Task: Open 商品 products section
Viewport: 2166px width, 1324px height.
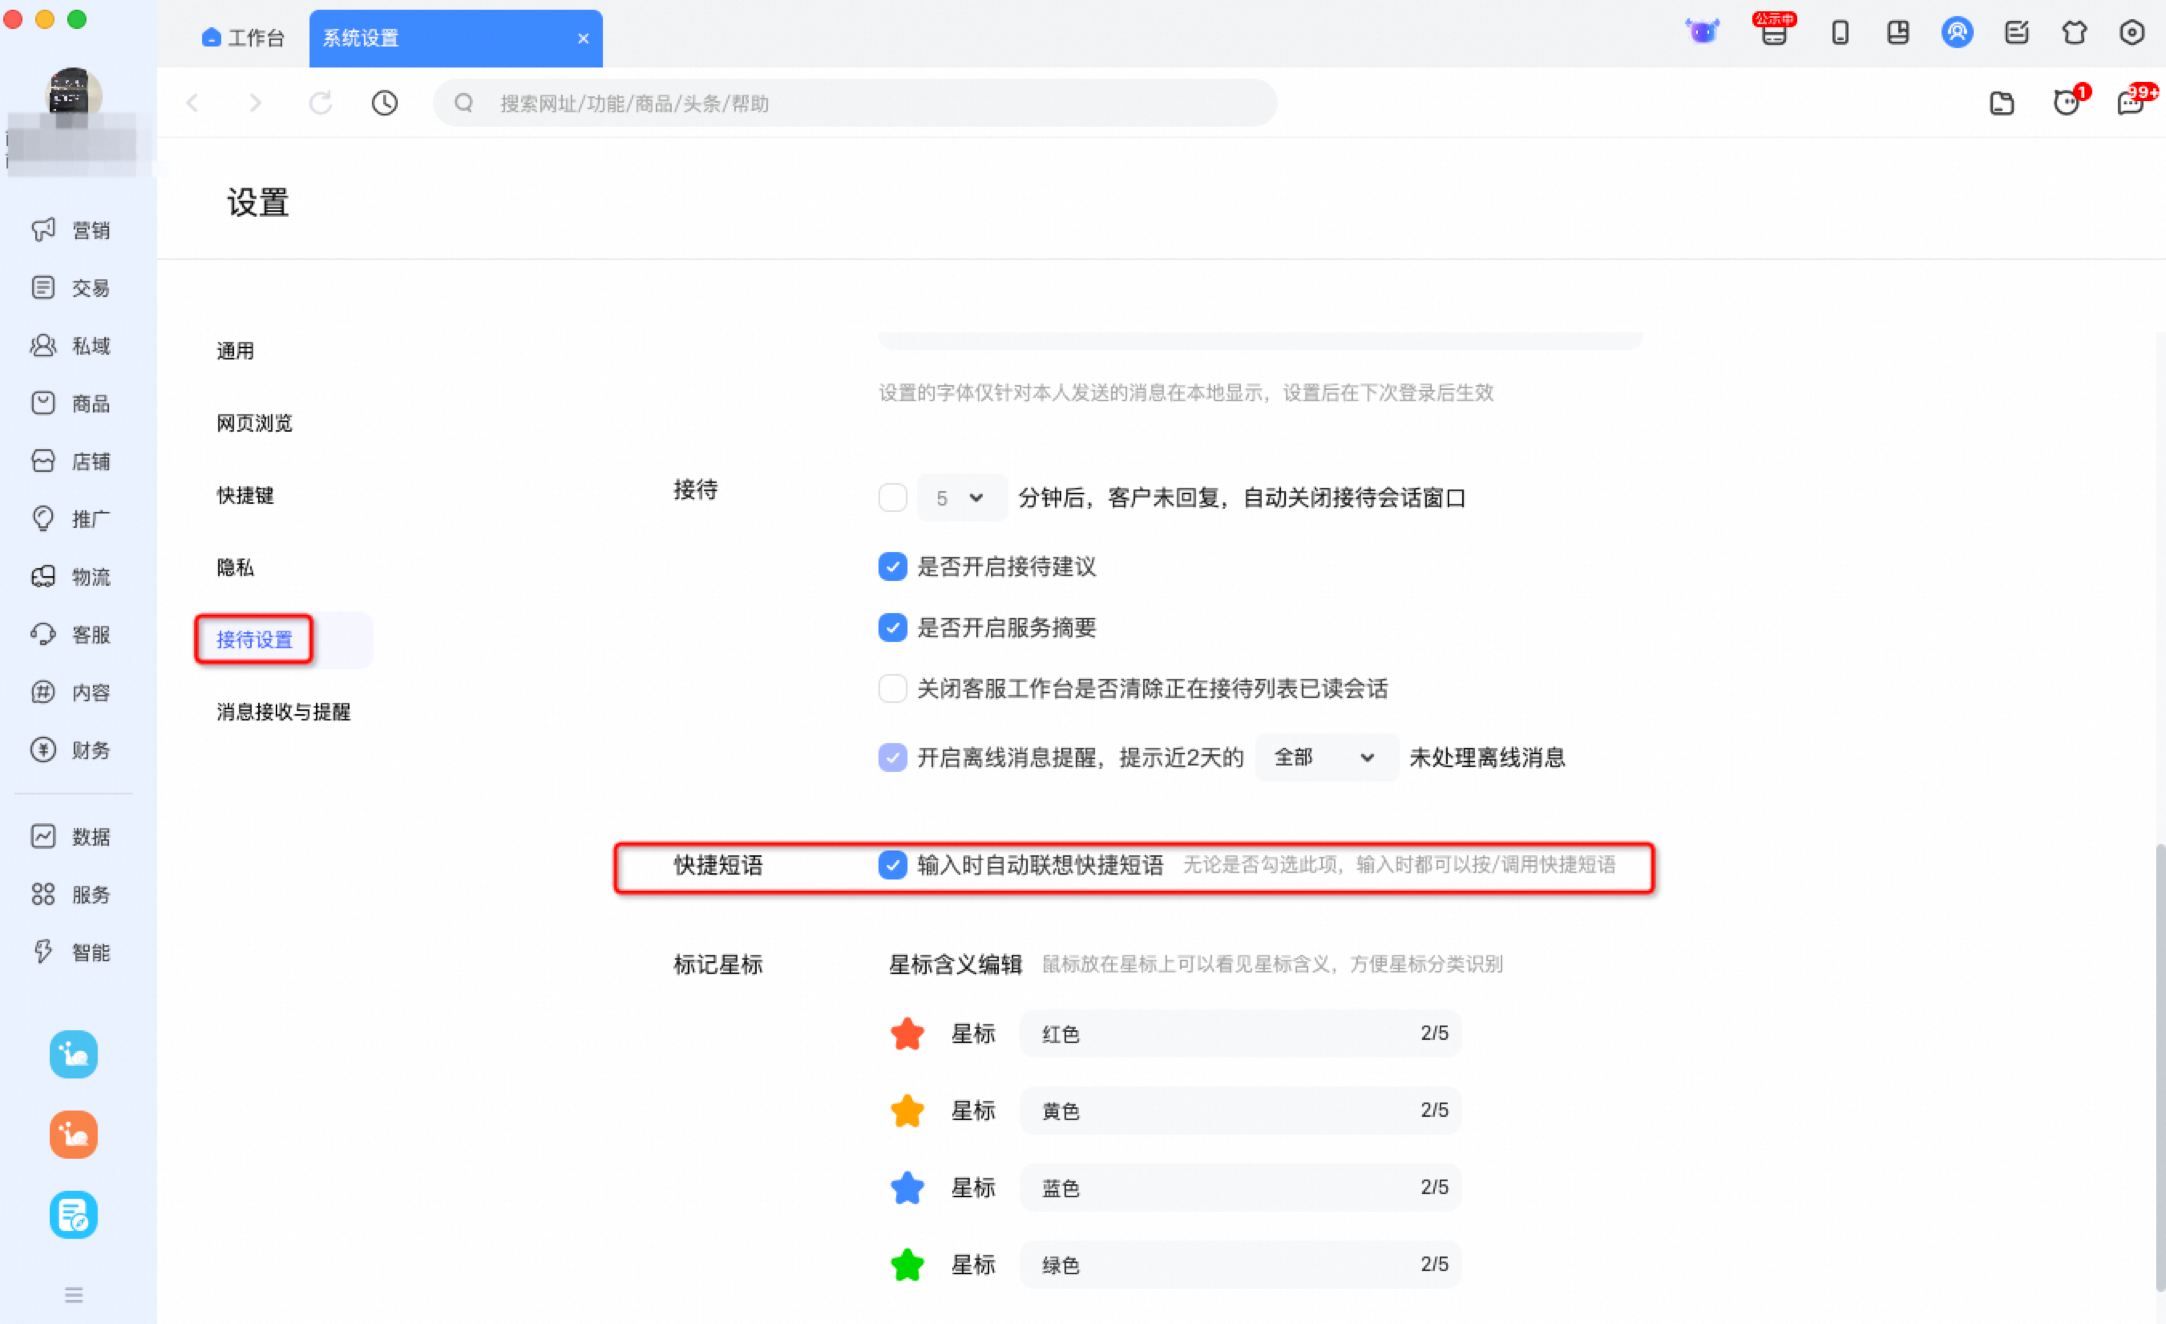Action: tap(71, 403)
